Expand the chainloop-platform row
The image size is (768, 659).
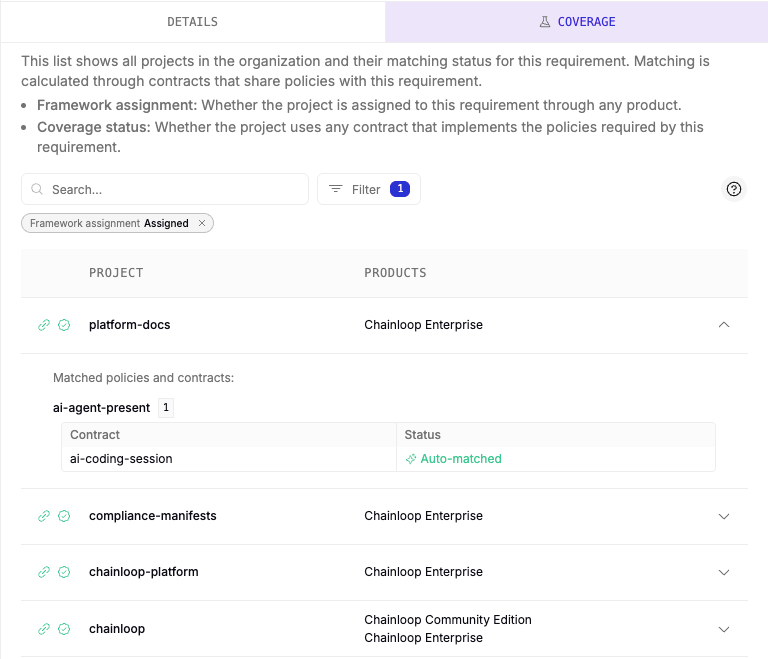point(724,572)
